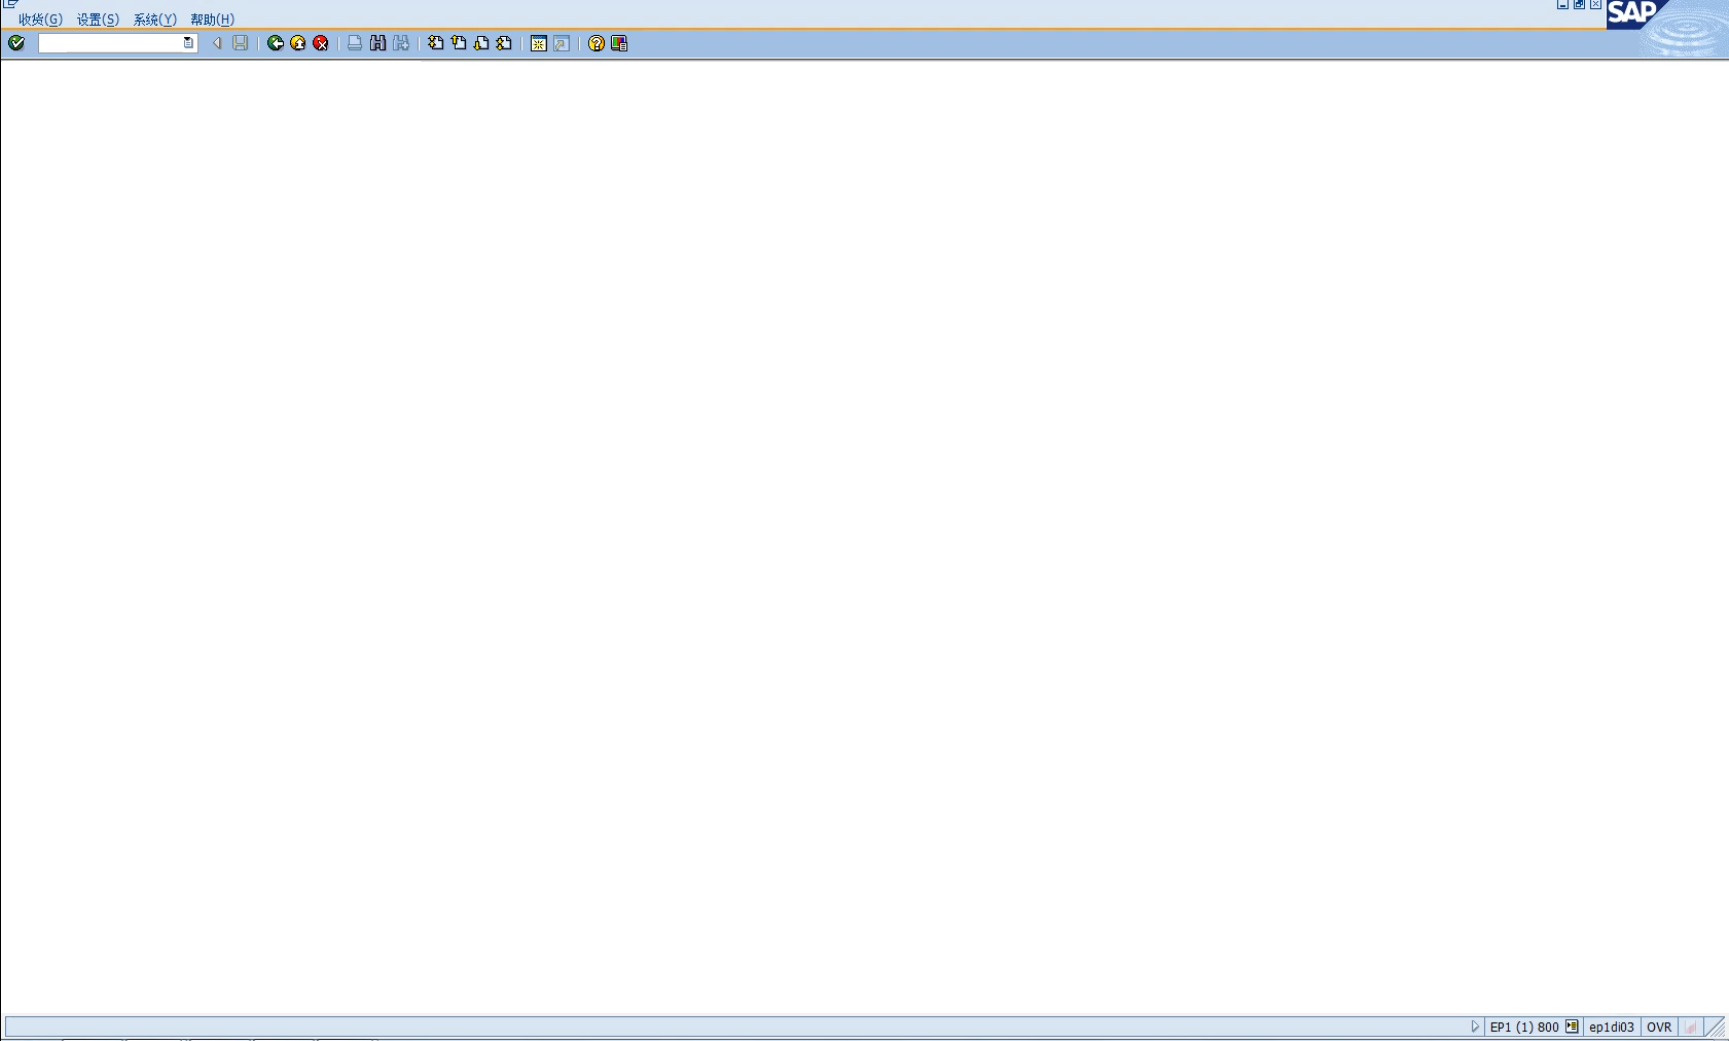The height and width of the screenshot is (1041, 1729).
Task: Toggle the OVR insert/overwrite mode indicator
Action: coord(1658,1027)
